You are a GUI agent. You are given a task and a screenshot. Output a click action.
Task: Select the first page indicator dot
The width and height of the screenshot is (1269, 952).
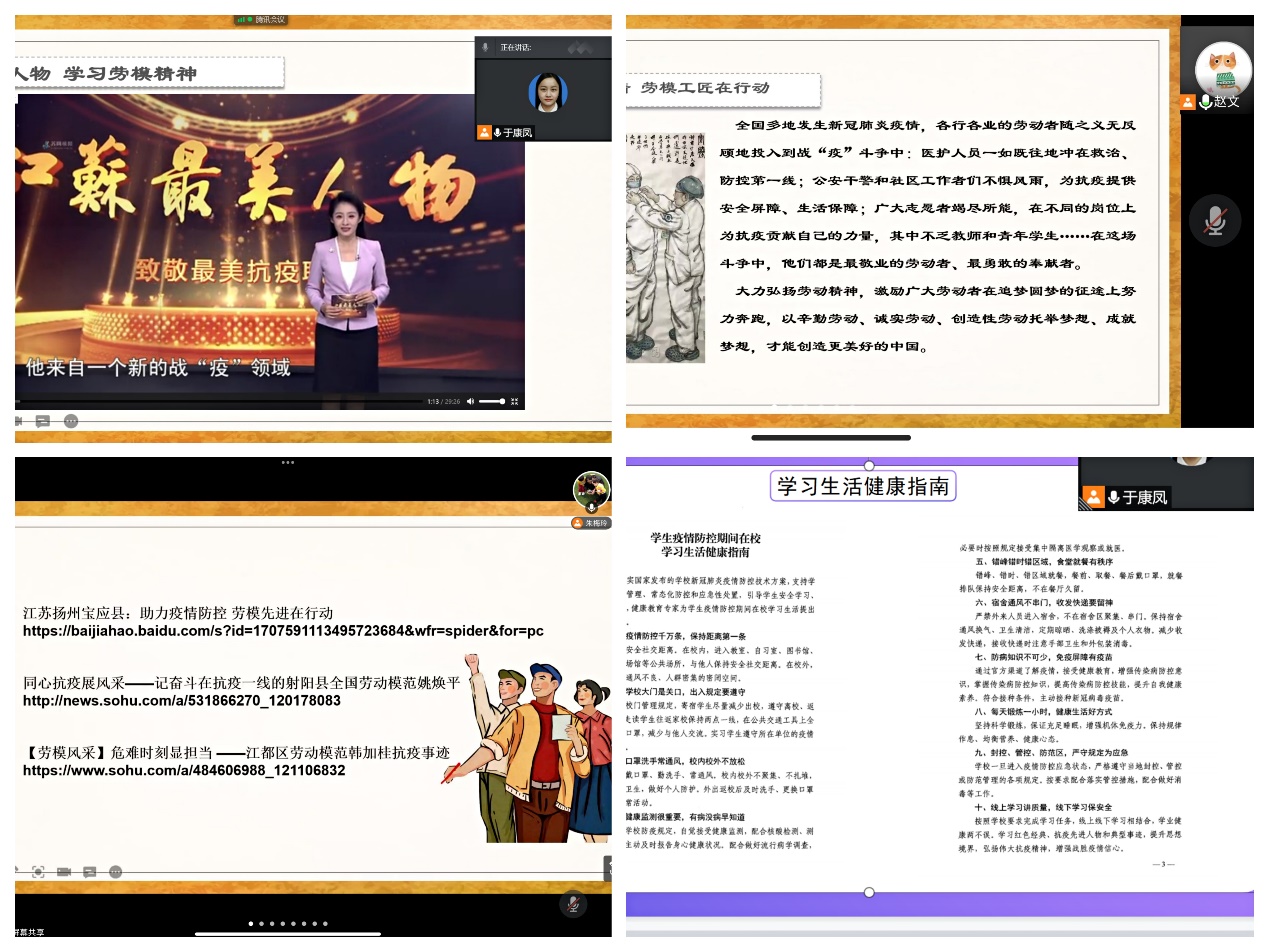(x=250, y=924)
